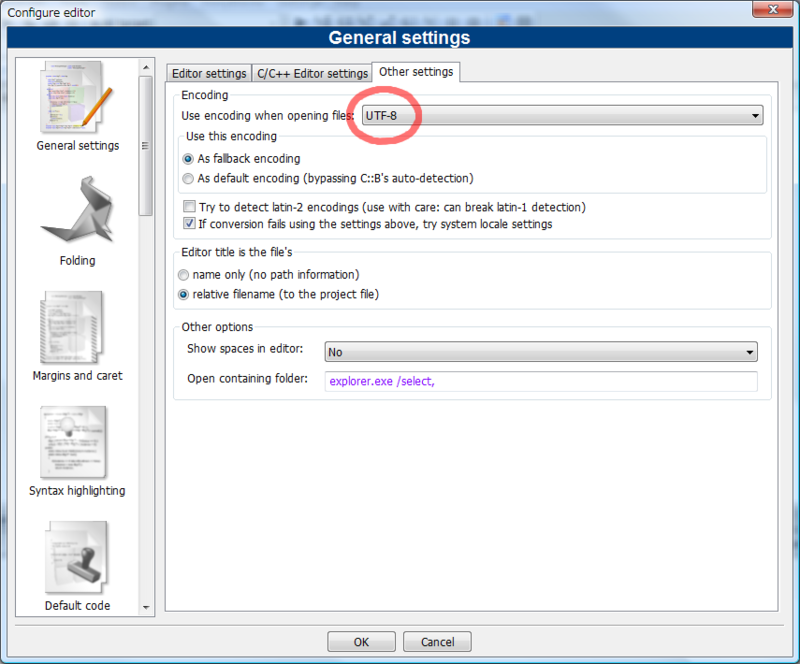The width and height of the screenshot is (800, 664).
Task: Select the Folding origami bird icon
Action: pyautogui.click(x=78, y=210)
